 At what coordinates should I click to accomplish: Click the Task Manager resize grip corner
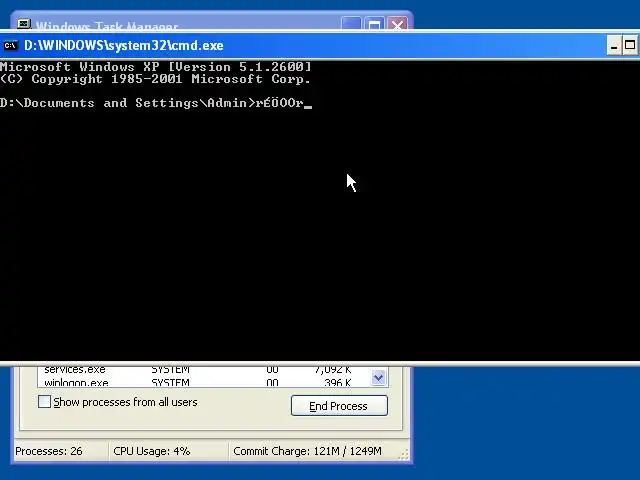[x=403, y=455]
